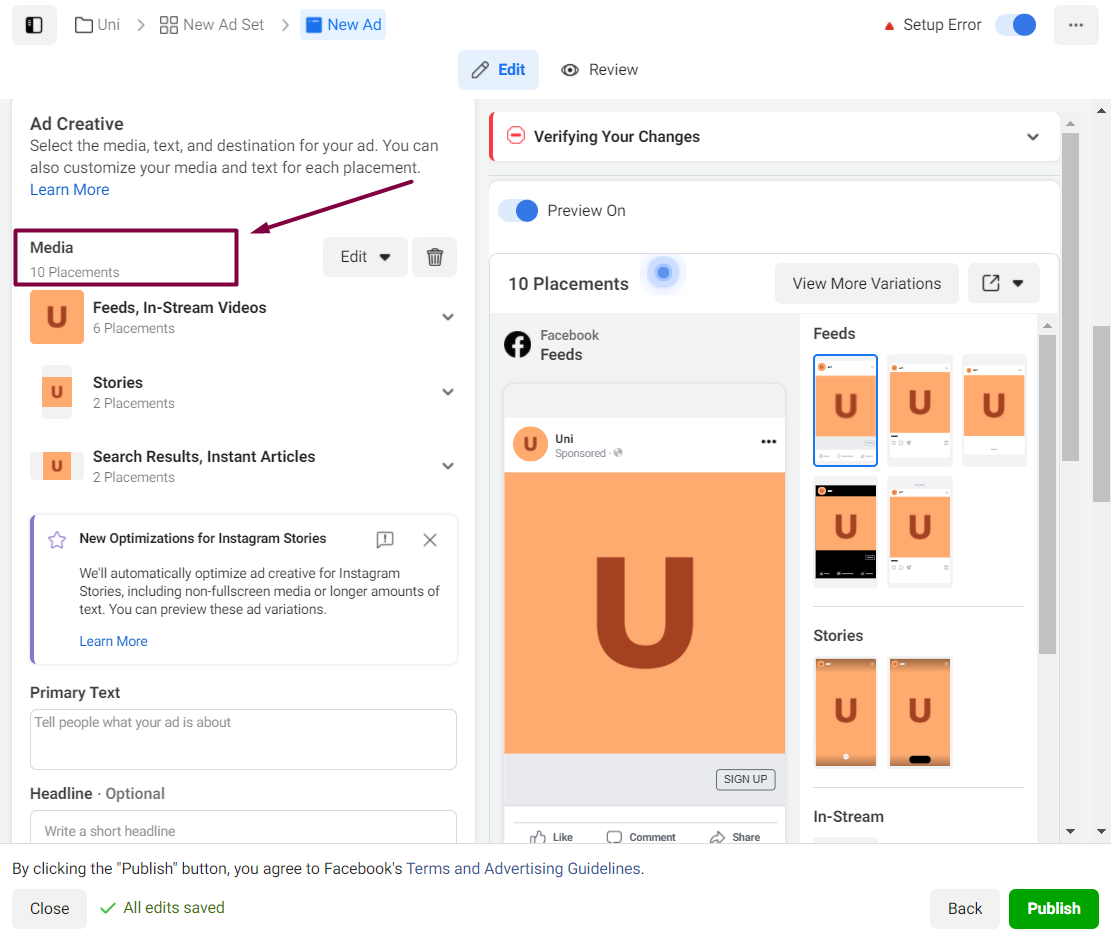Switch to the Review tab
Image resolution: width=1111 pixels, height=936 pixels.
click(599, 69)
